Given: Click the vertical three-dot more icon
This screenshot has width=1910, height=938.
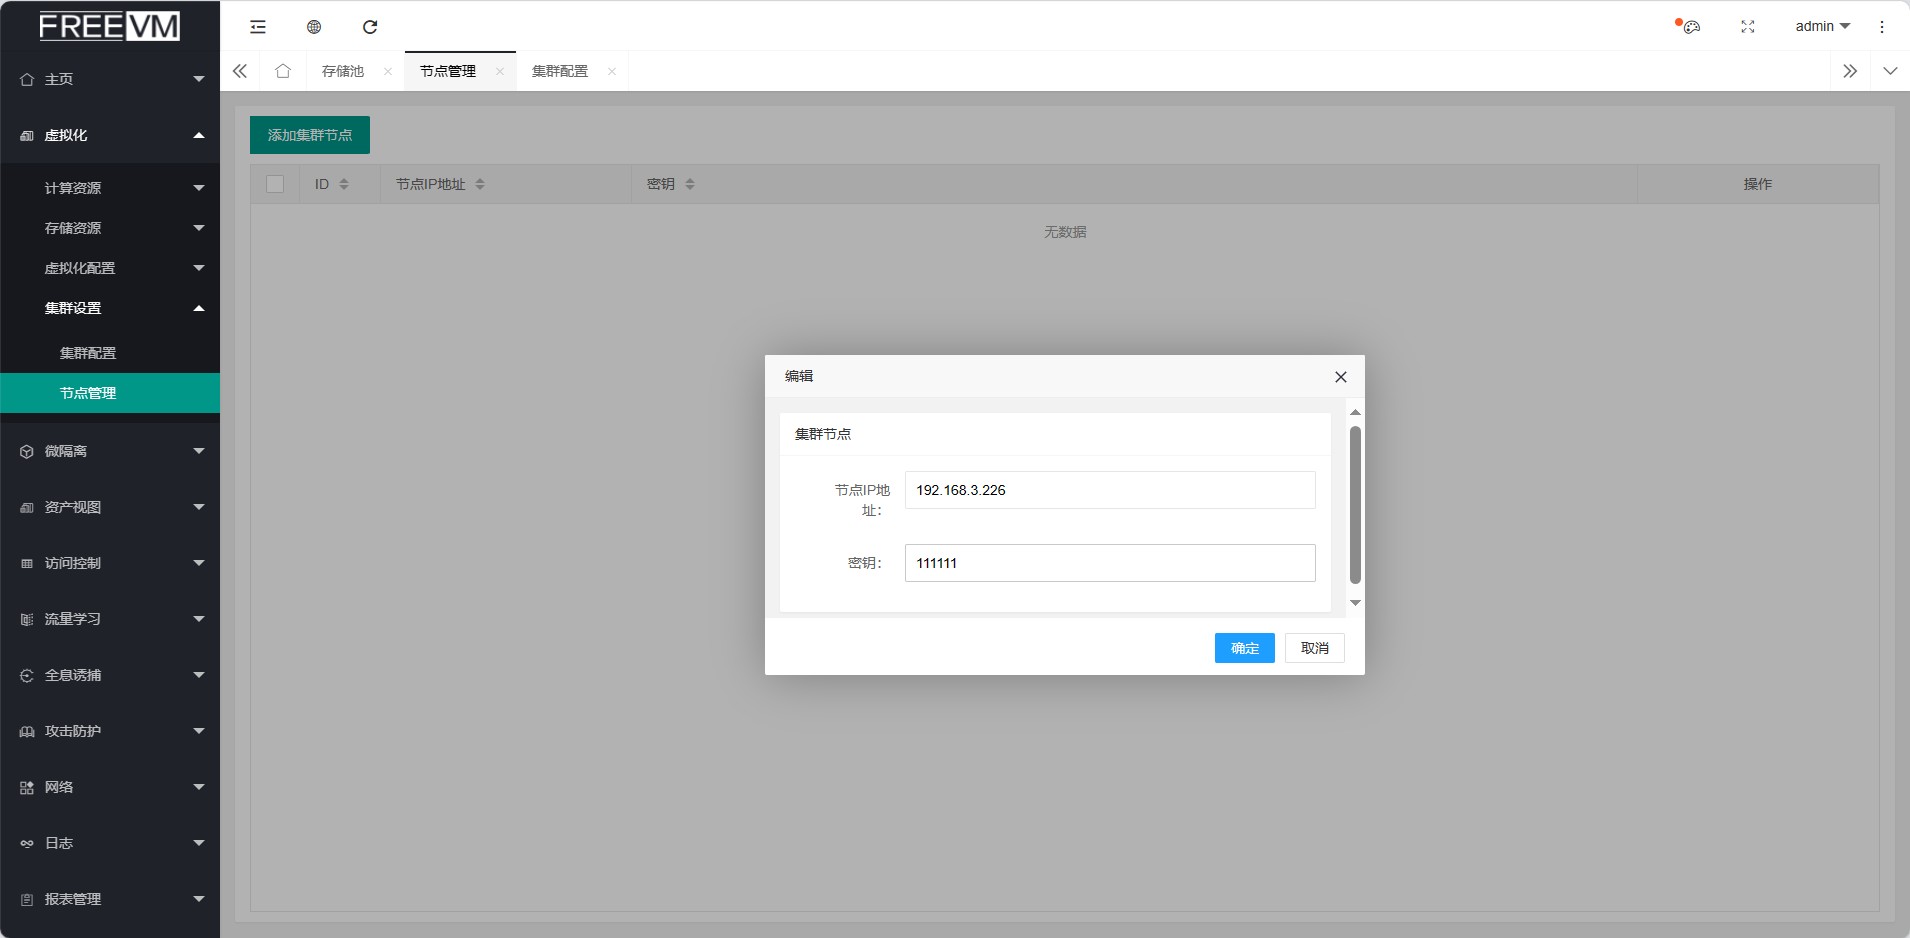Looking at the screenshot, I should click(x=1881, y=27).
